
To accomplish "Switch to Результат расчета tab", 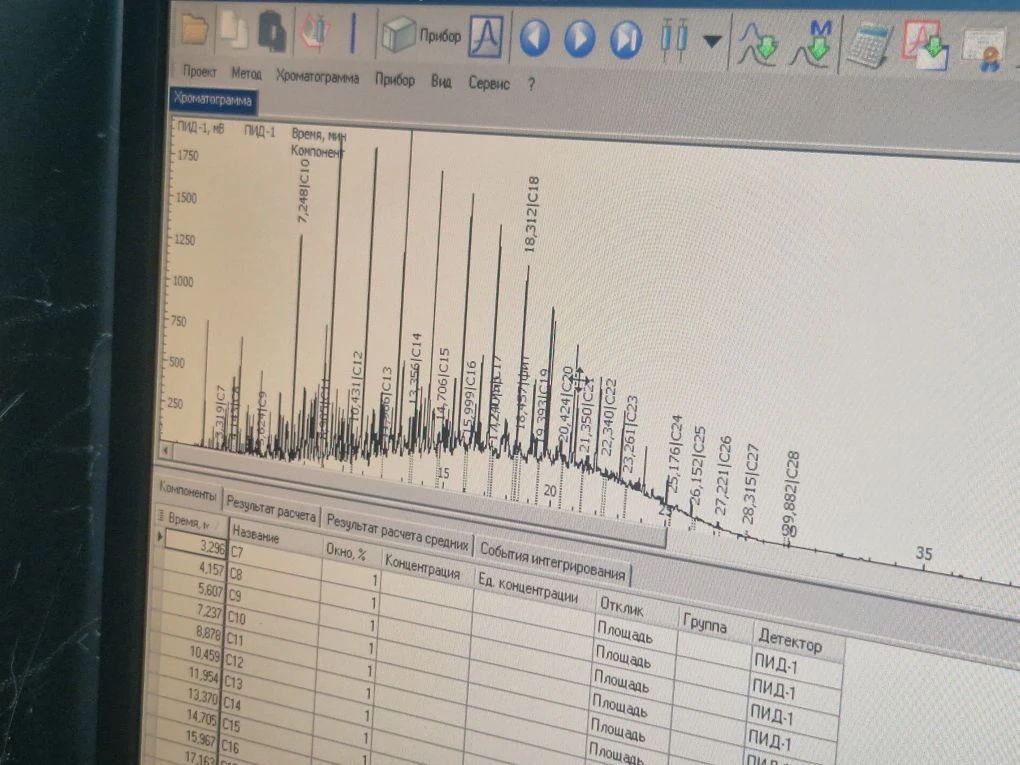I will pyautogui.click(x=270, y=512).
